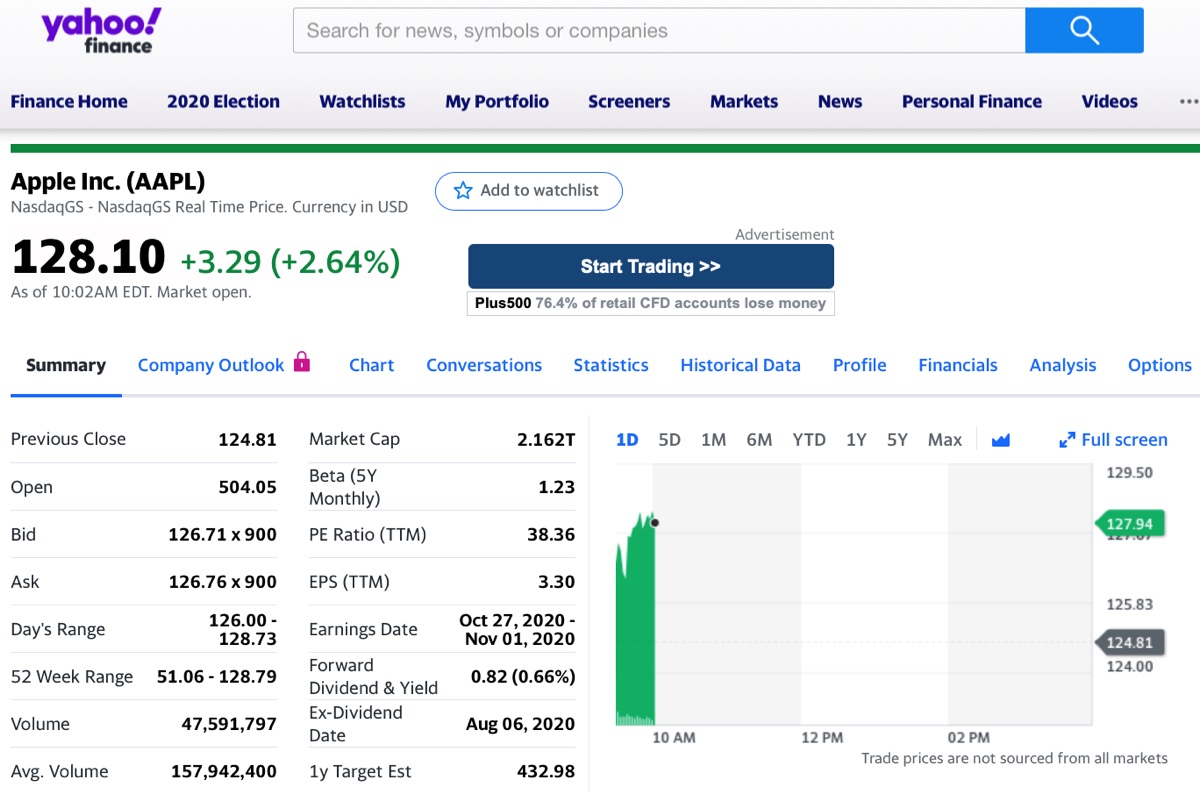Open the Historical Data tab

(x=740, y=365)
